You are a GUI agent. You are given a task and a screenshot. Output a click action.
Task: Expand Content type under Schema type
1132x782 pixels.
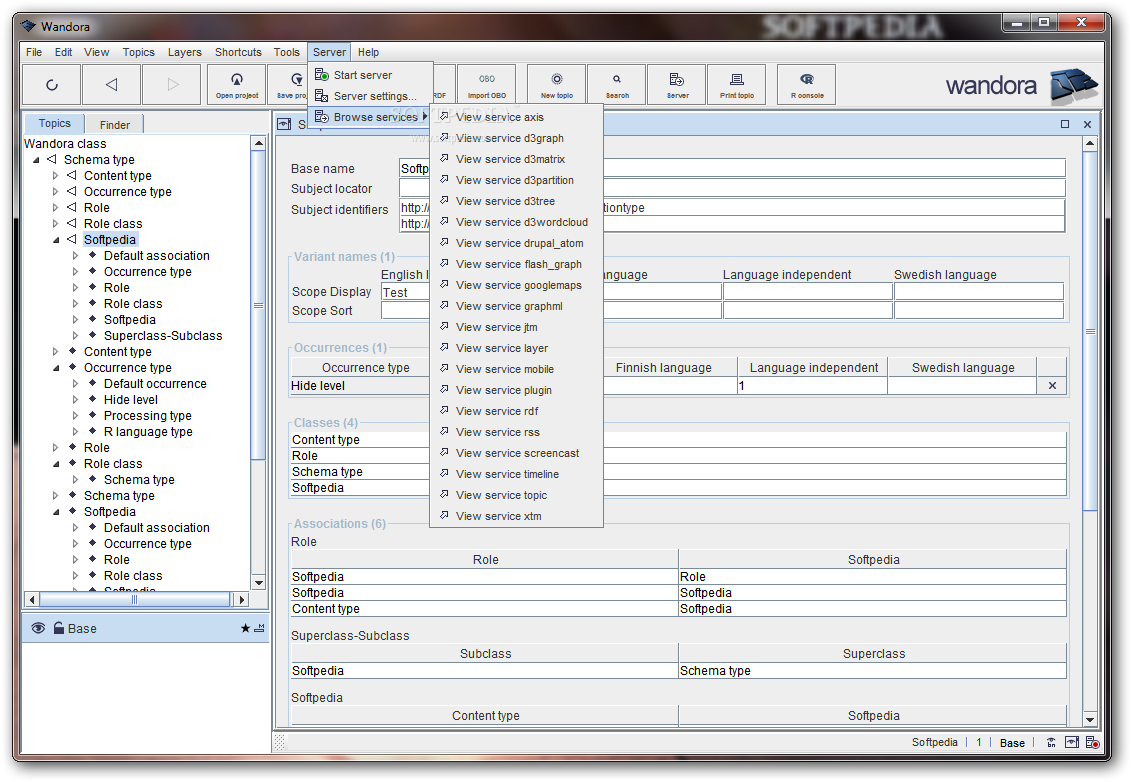click(56, 175)
